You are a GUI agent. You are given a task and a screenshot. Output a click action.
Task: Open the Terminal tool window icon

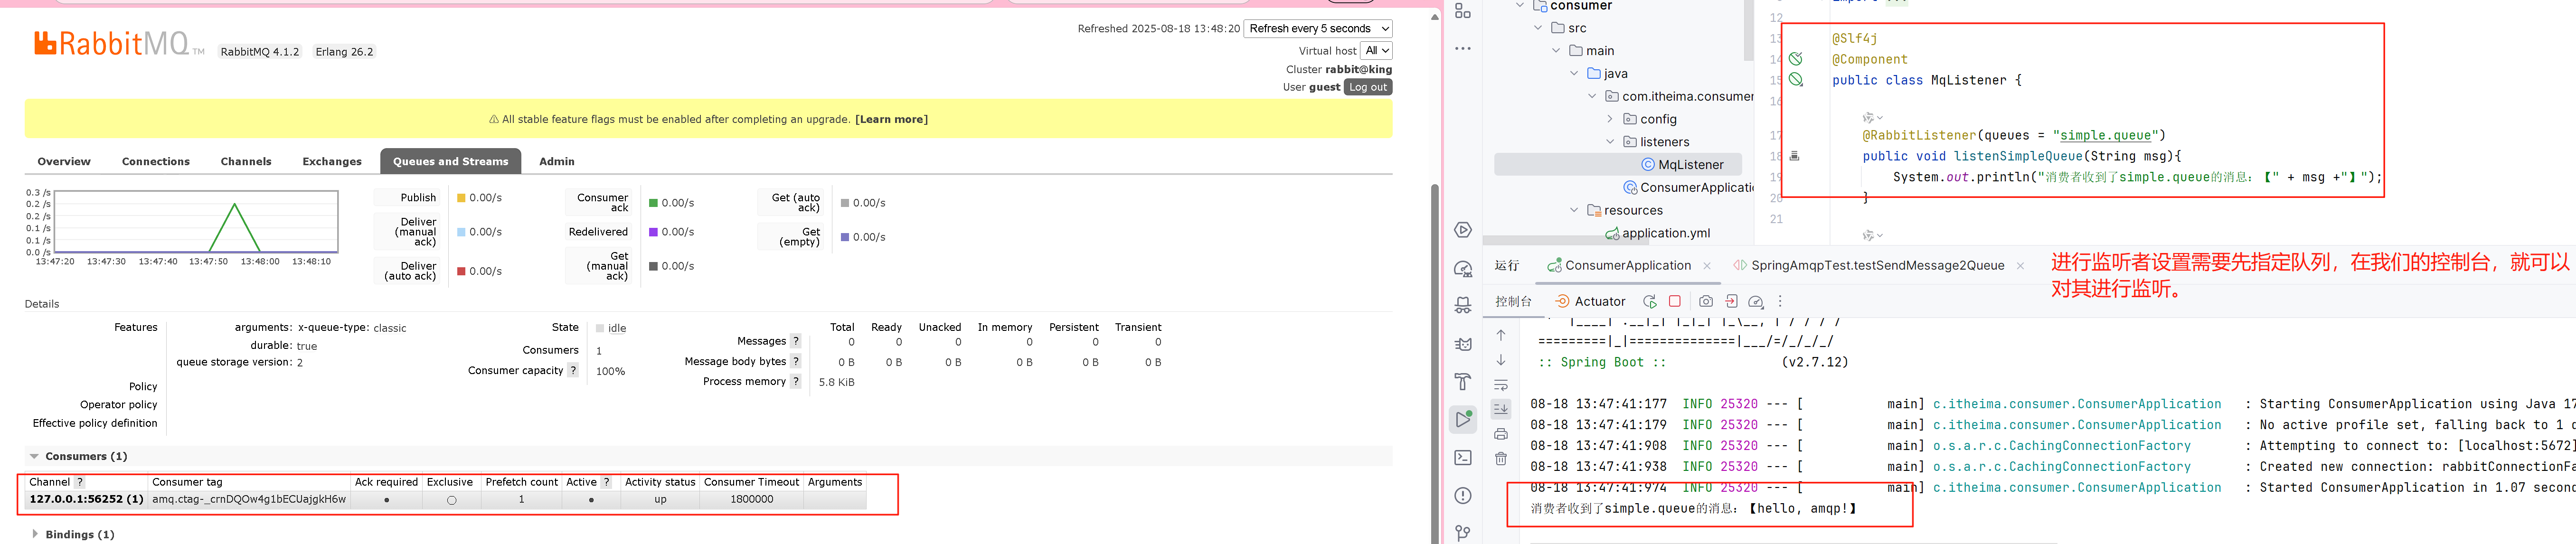(x=1463, y=458)
